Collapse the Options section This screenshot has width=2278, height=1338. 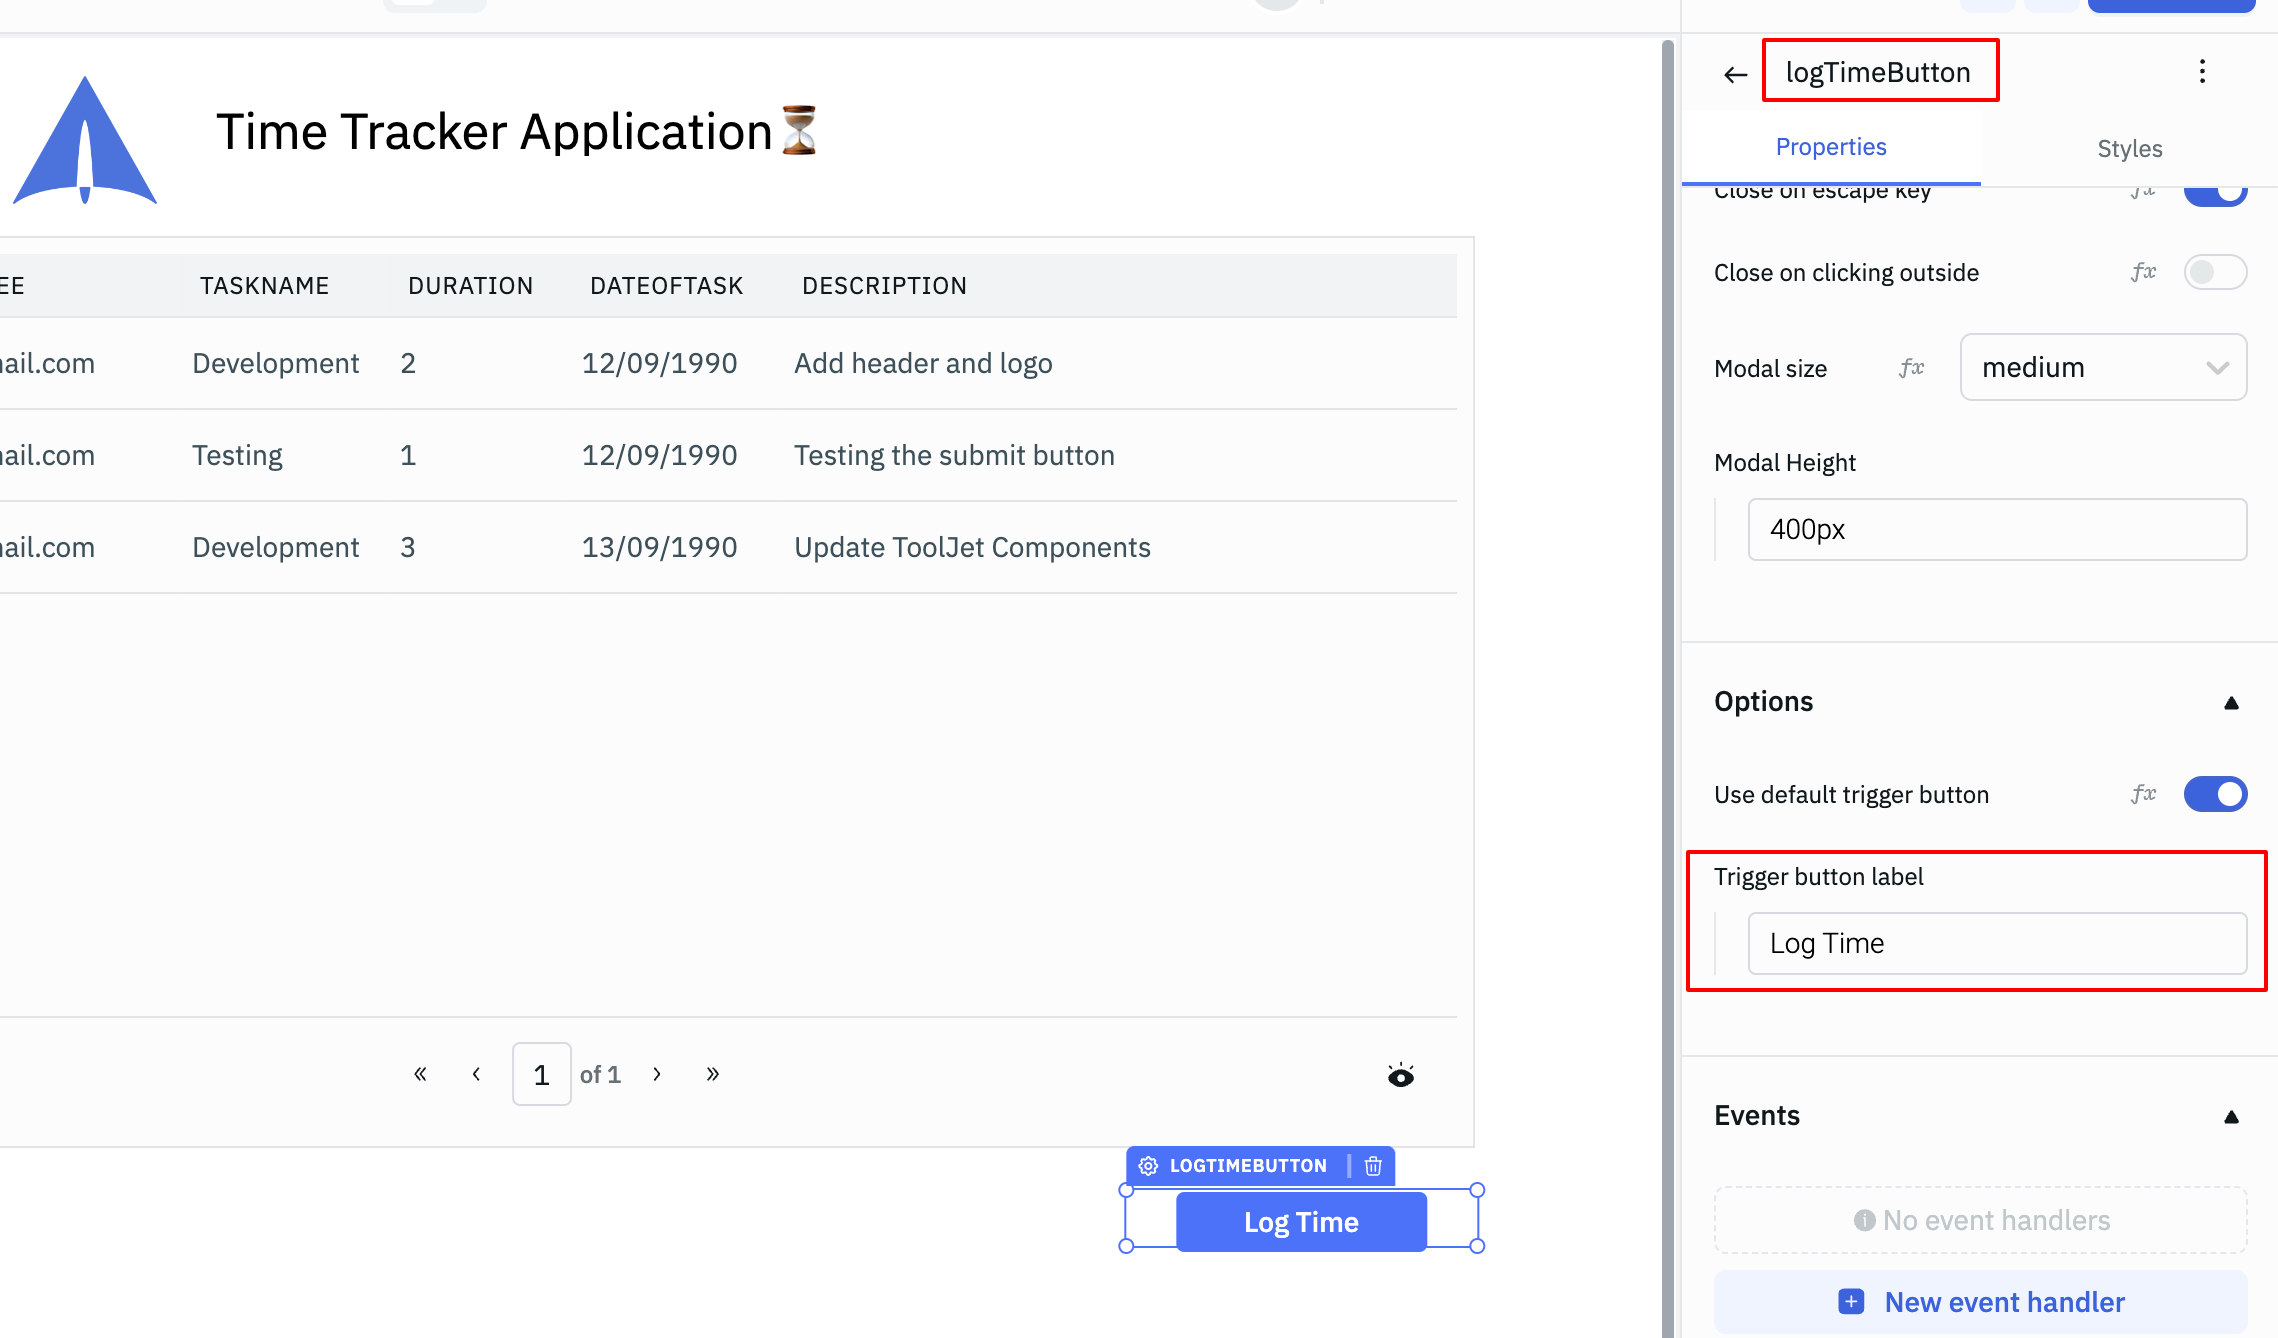click(2230, 703)
